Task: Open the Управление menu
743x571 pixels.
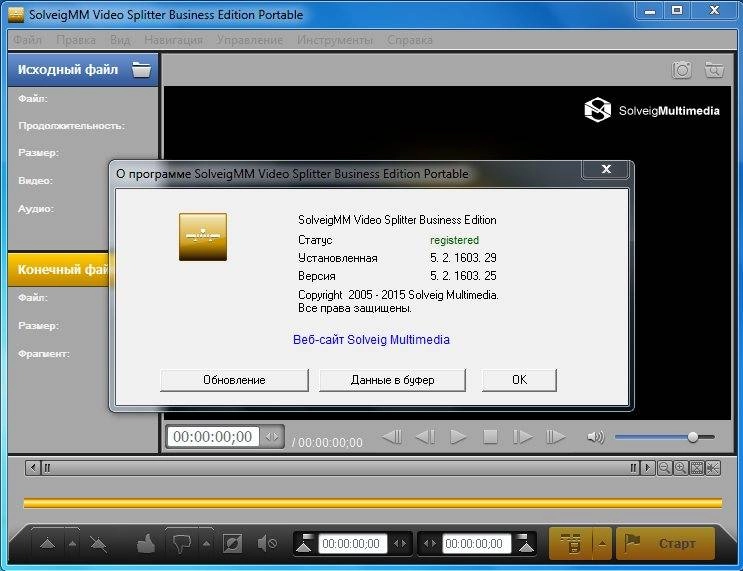Action: (x=250, y=40)
